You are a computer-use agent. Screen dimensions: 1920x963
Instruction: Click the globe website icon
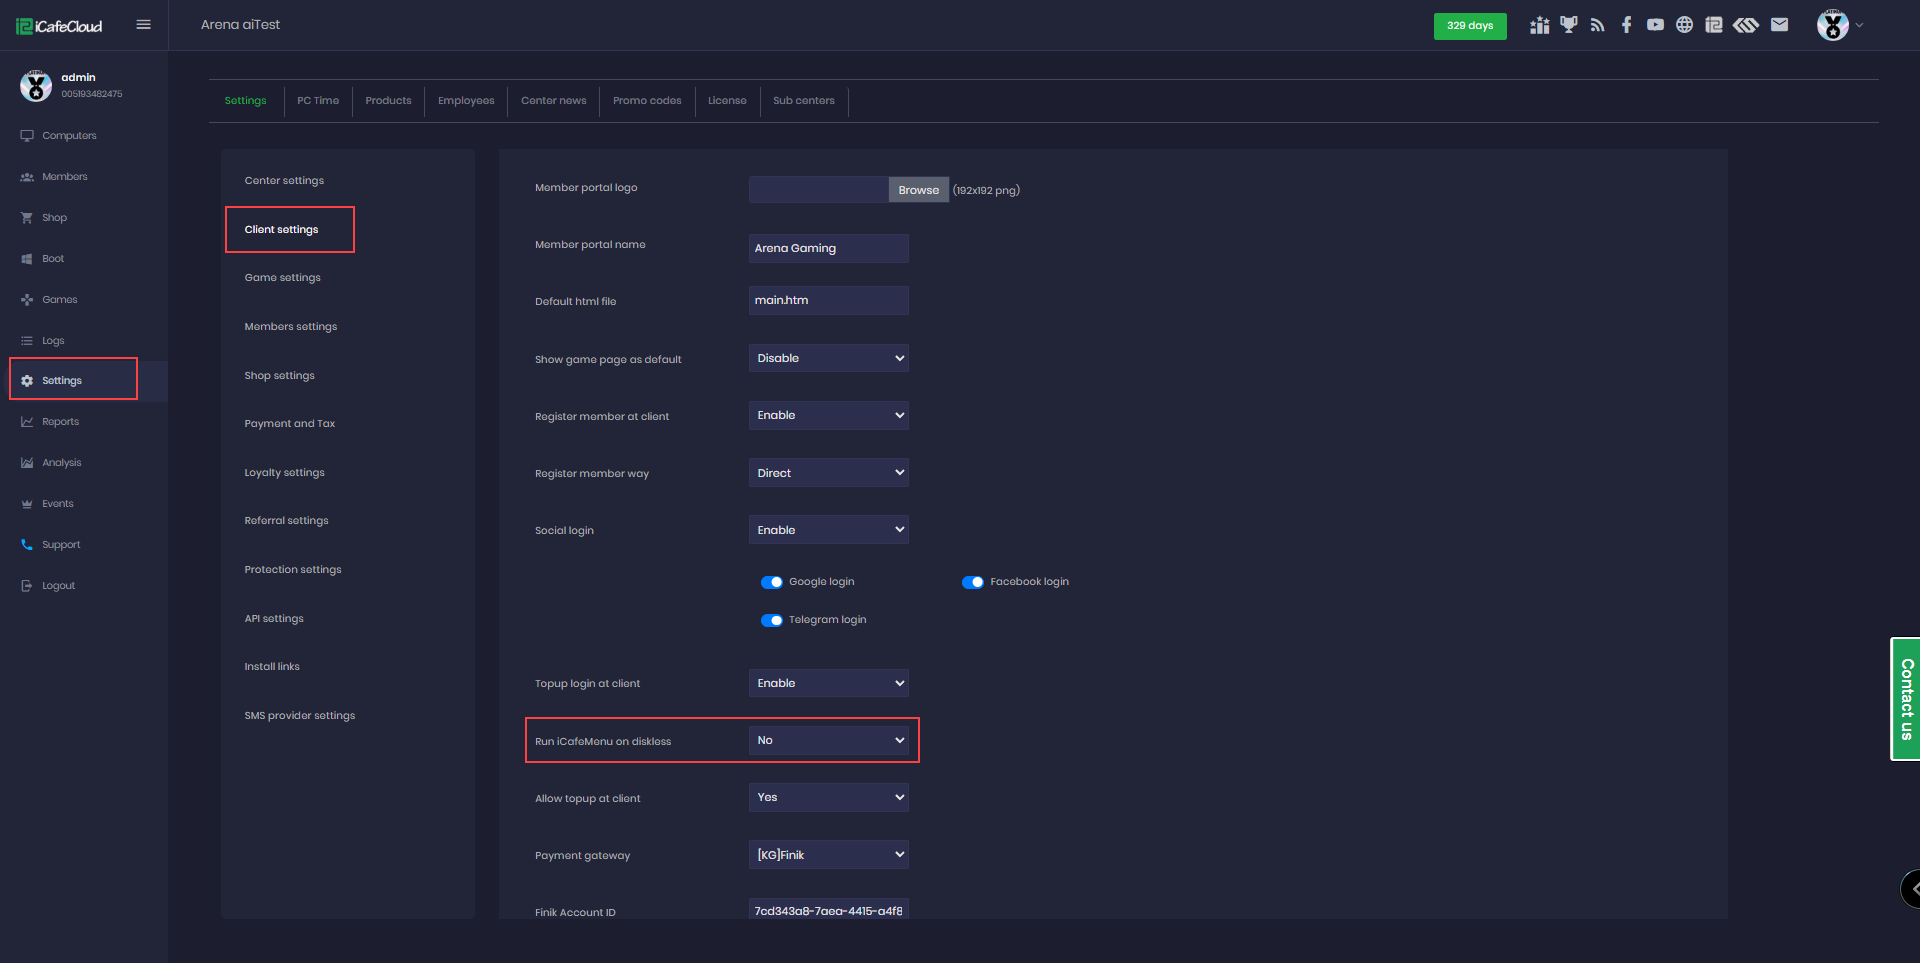click(x=1684, y=25)
